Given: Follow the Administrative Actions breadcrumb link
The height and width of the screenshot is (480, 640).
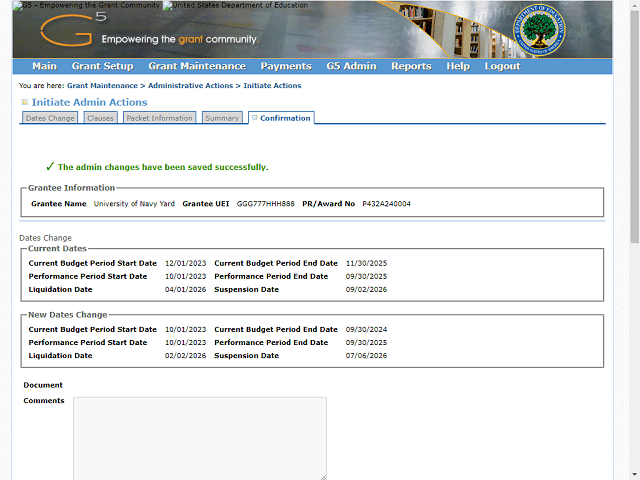Looking at the screenshot, I should 190,86.
